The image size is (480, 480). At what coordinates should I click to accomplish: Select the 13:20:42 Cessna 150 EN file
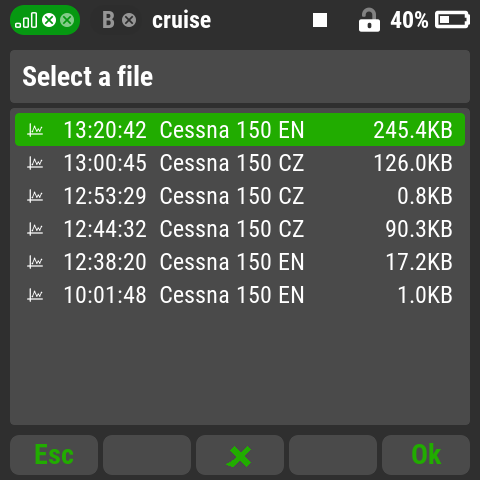(240, 130)
